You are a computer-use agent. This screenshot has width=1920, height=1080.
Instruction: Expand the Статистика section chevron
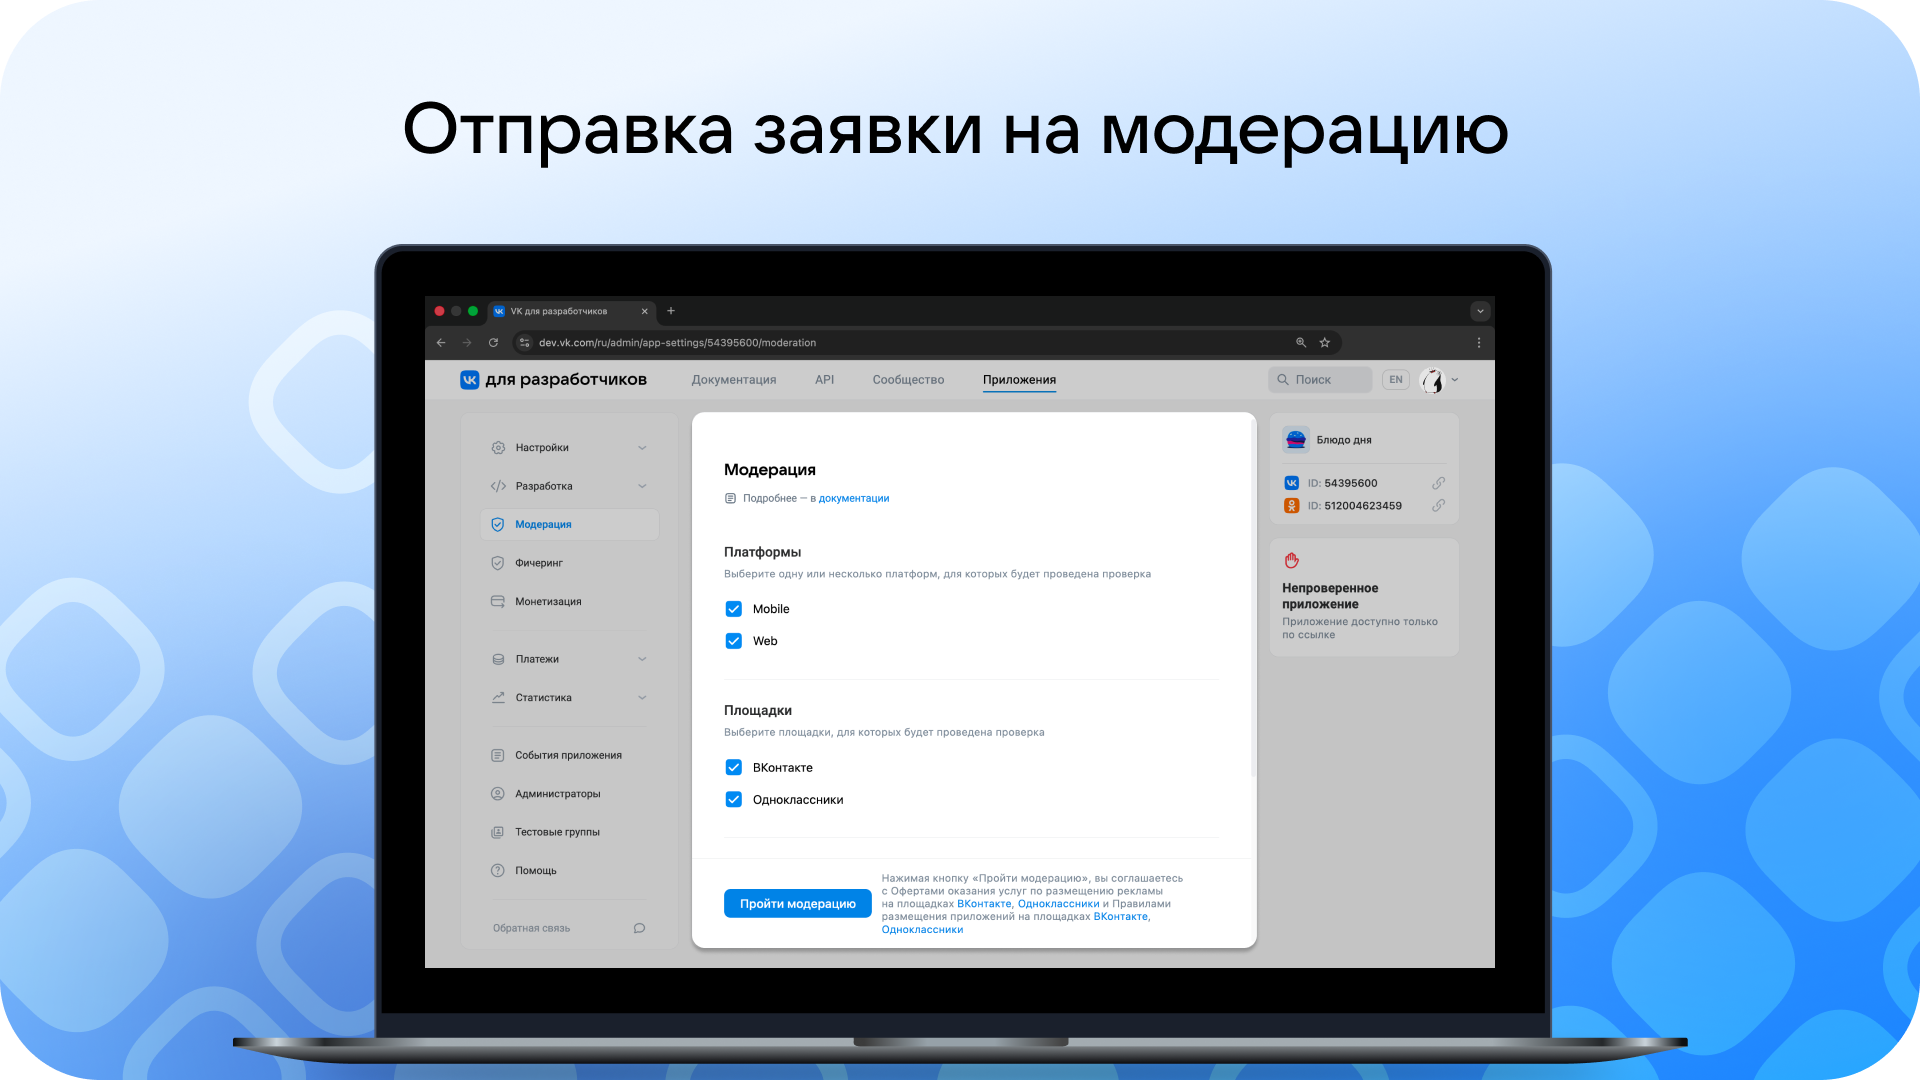[x=642, y=698]
